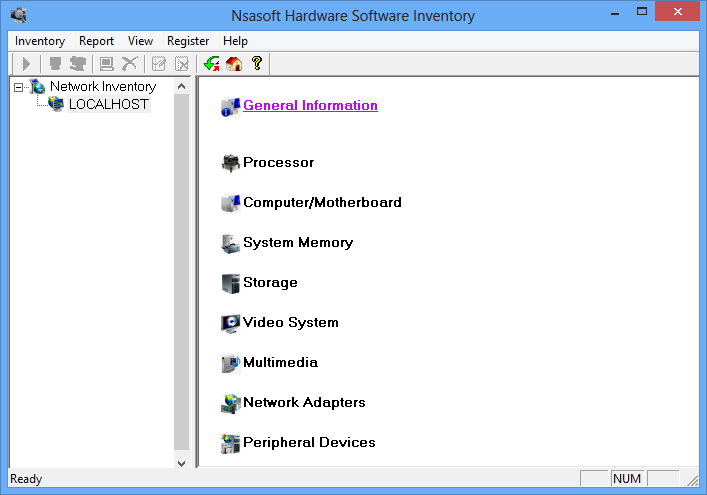Open the Network Adapters section
Viewport: 707px width, 495px height.
pyautogui.click(x=304, y=403)
